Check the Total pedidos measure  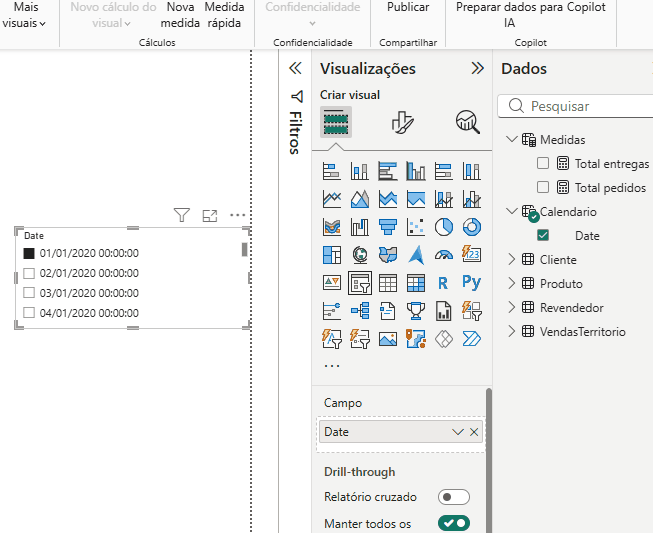coord(543,187)
